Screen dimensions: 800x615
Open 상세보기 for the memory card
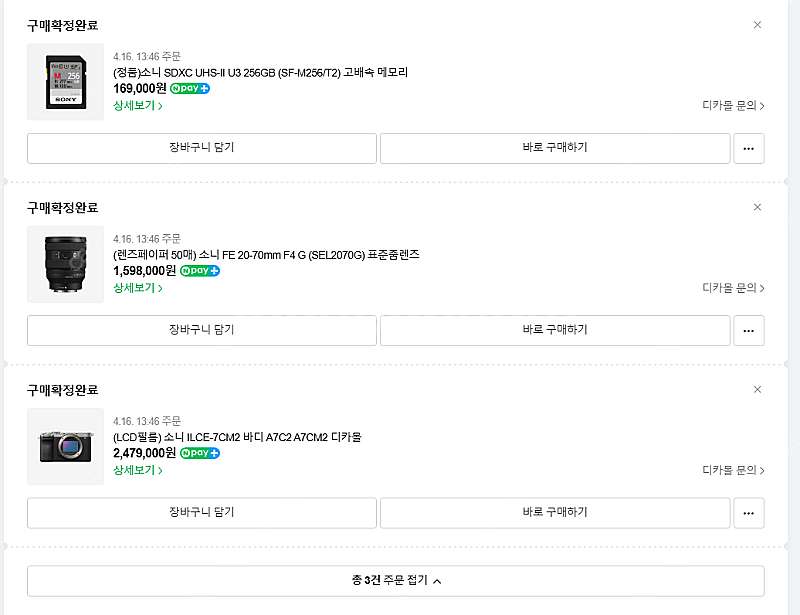tap(138, 106)
